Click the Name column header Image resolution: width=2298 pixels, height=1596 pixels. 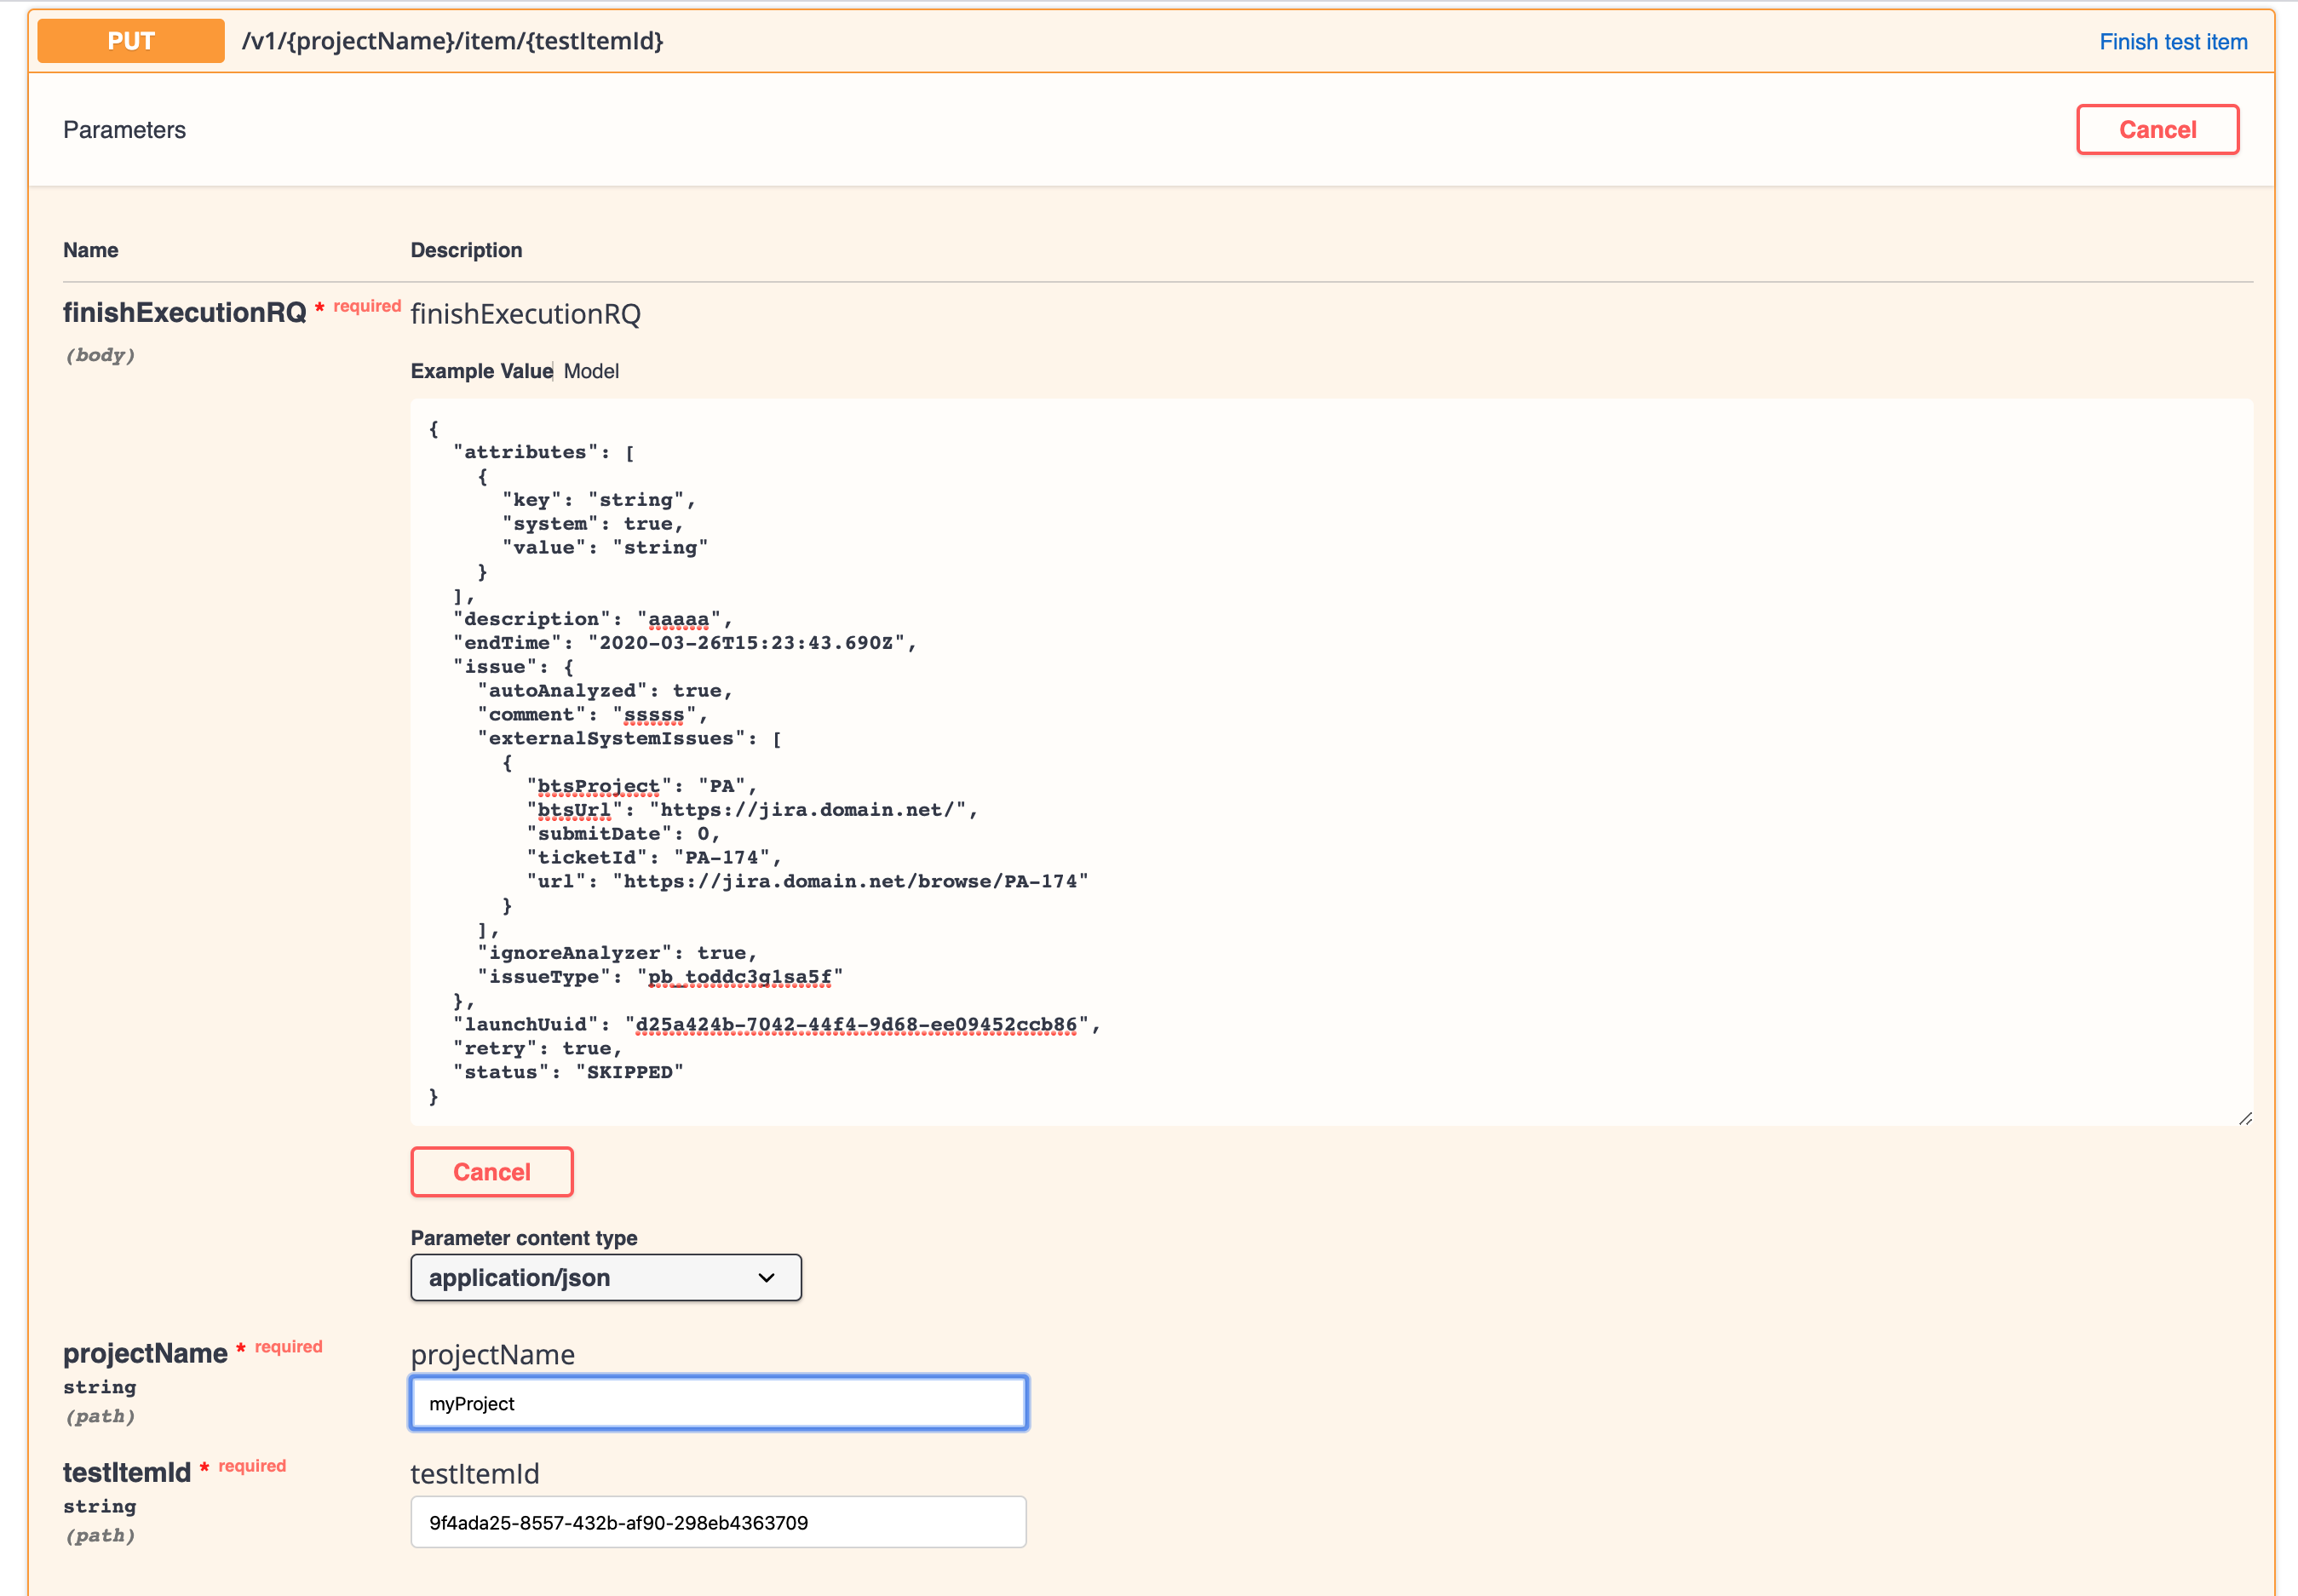(x=91, y=250)
